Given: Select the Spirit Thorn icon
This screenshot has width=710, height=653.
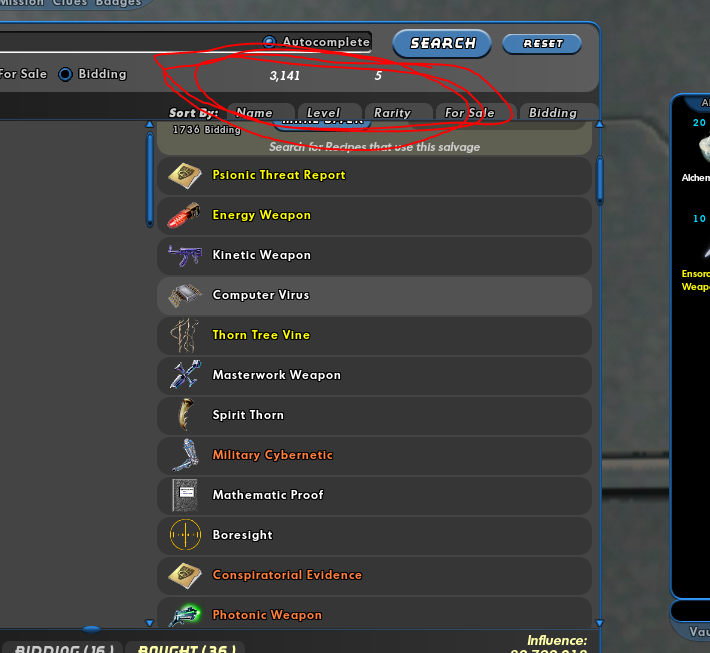Looking at the screenshot, I should click(x=186, y=414).
